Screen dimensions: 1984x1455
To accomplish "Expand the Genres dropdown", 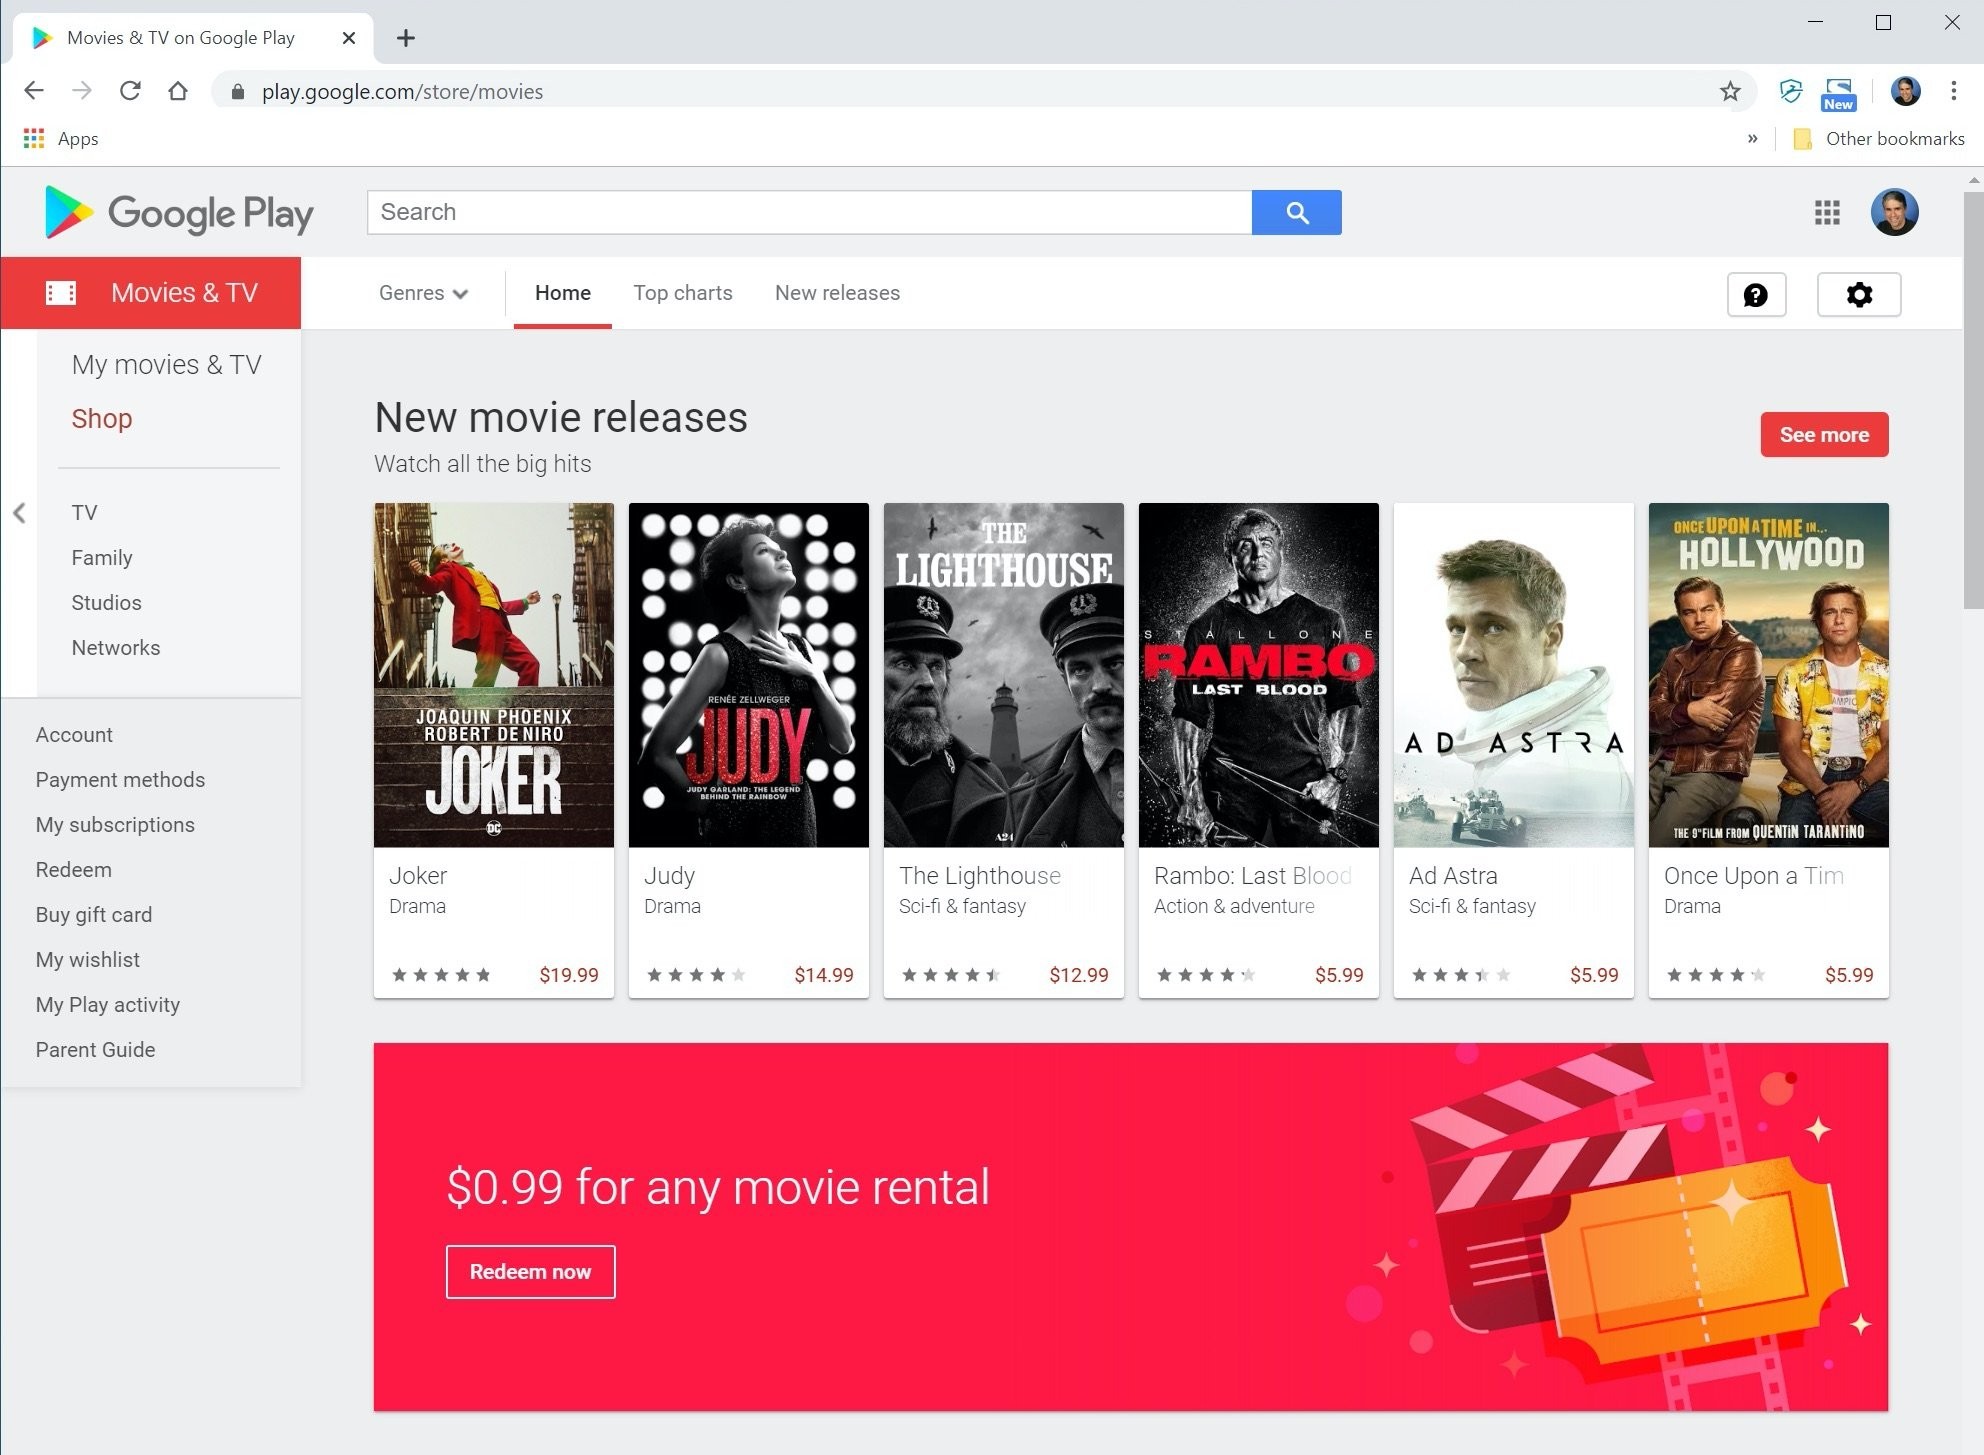I will (x=423, y=293).
